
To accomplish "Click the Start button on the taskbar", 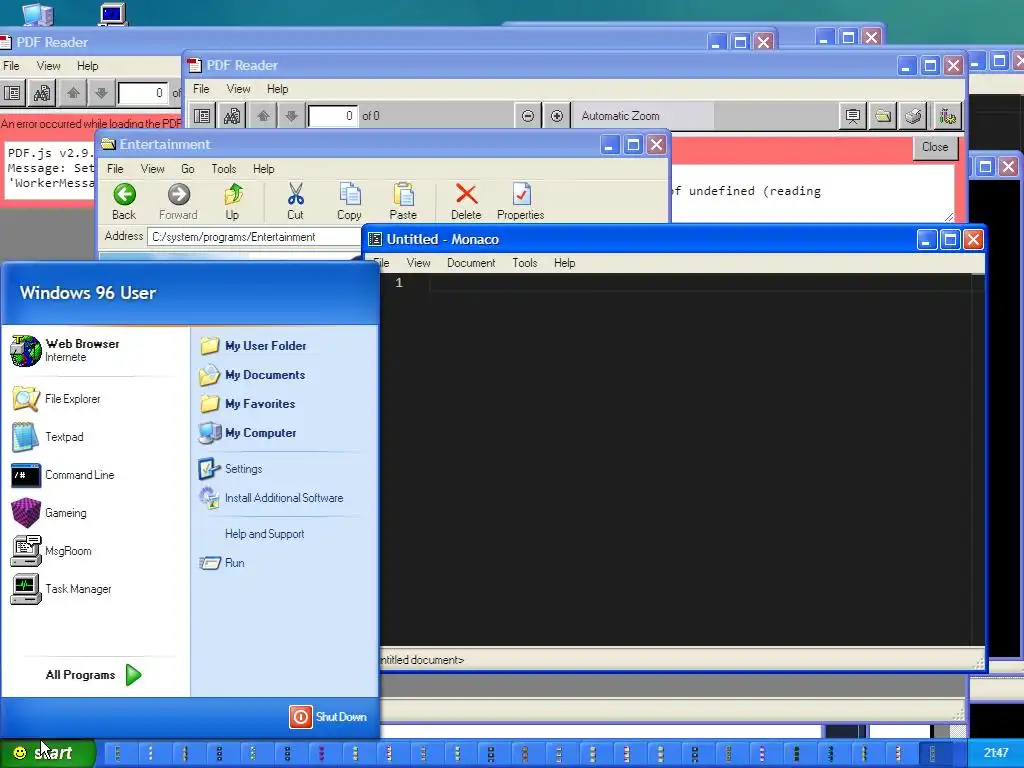I will [x=47, y=753].
